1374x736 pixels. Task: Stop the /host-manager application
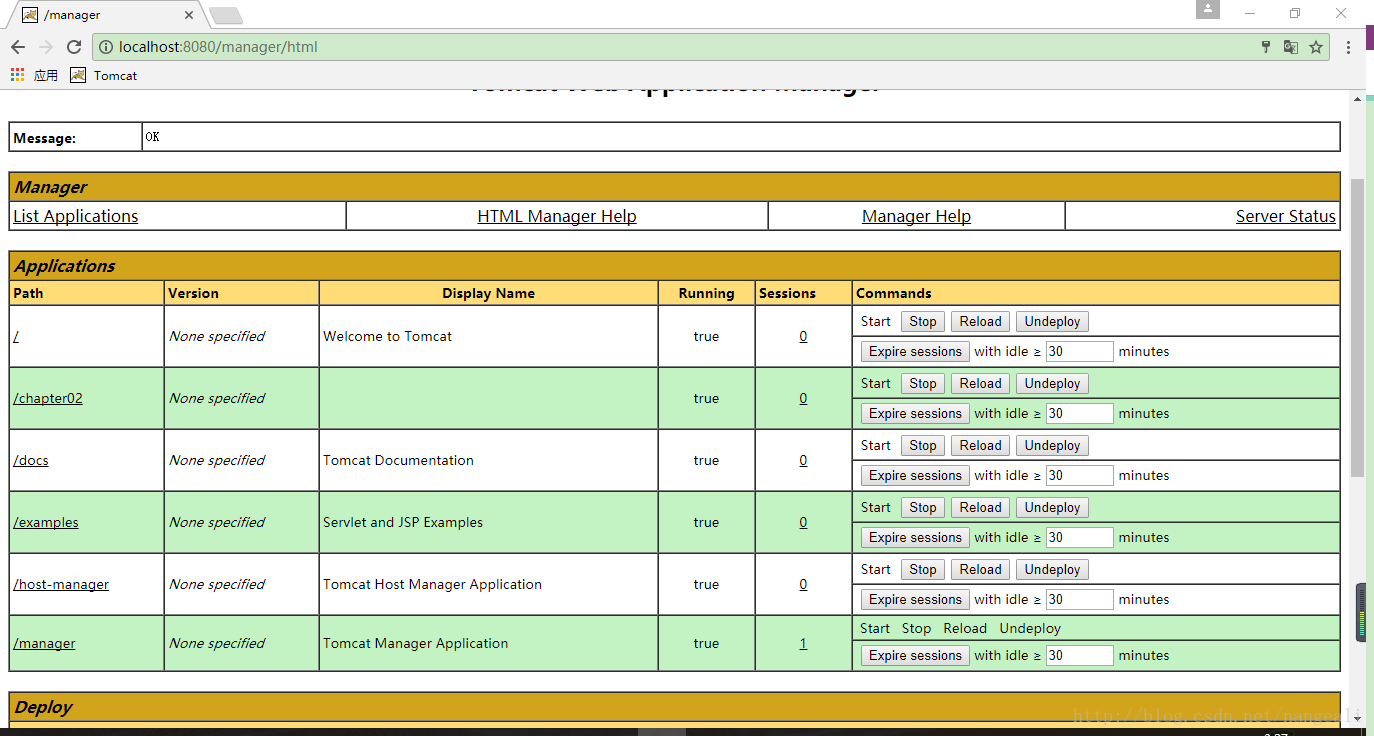[923, 569]
